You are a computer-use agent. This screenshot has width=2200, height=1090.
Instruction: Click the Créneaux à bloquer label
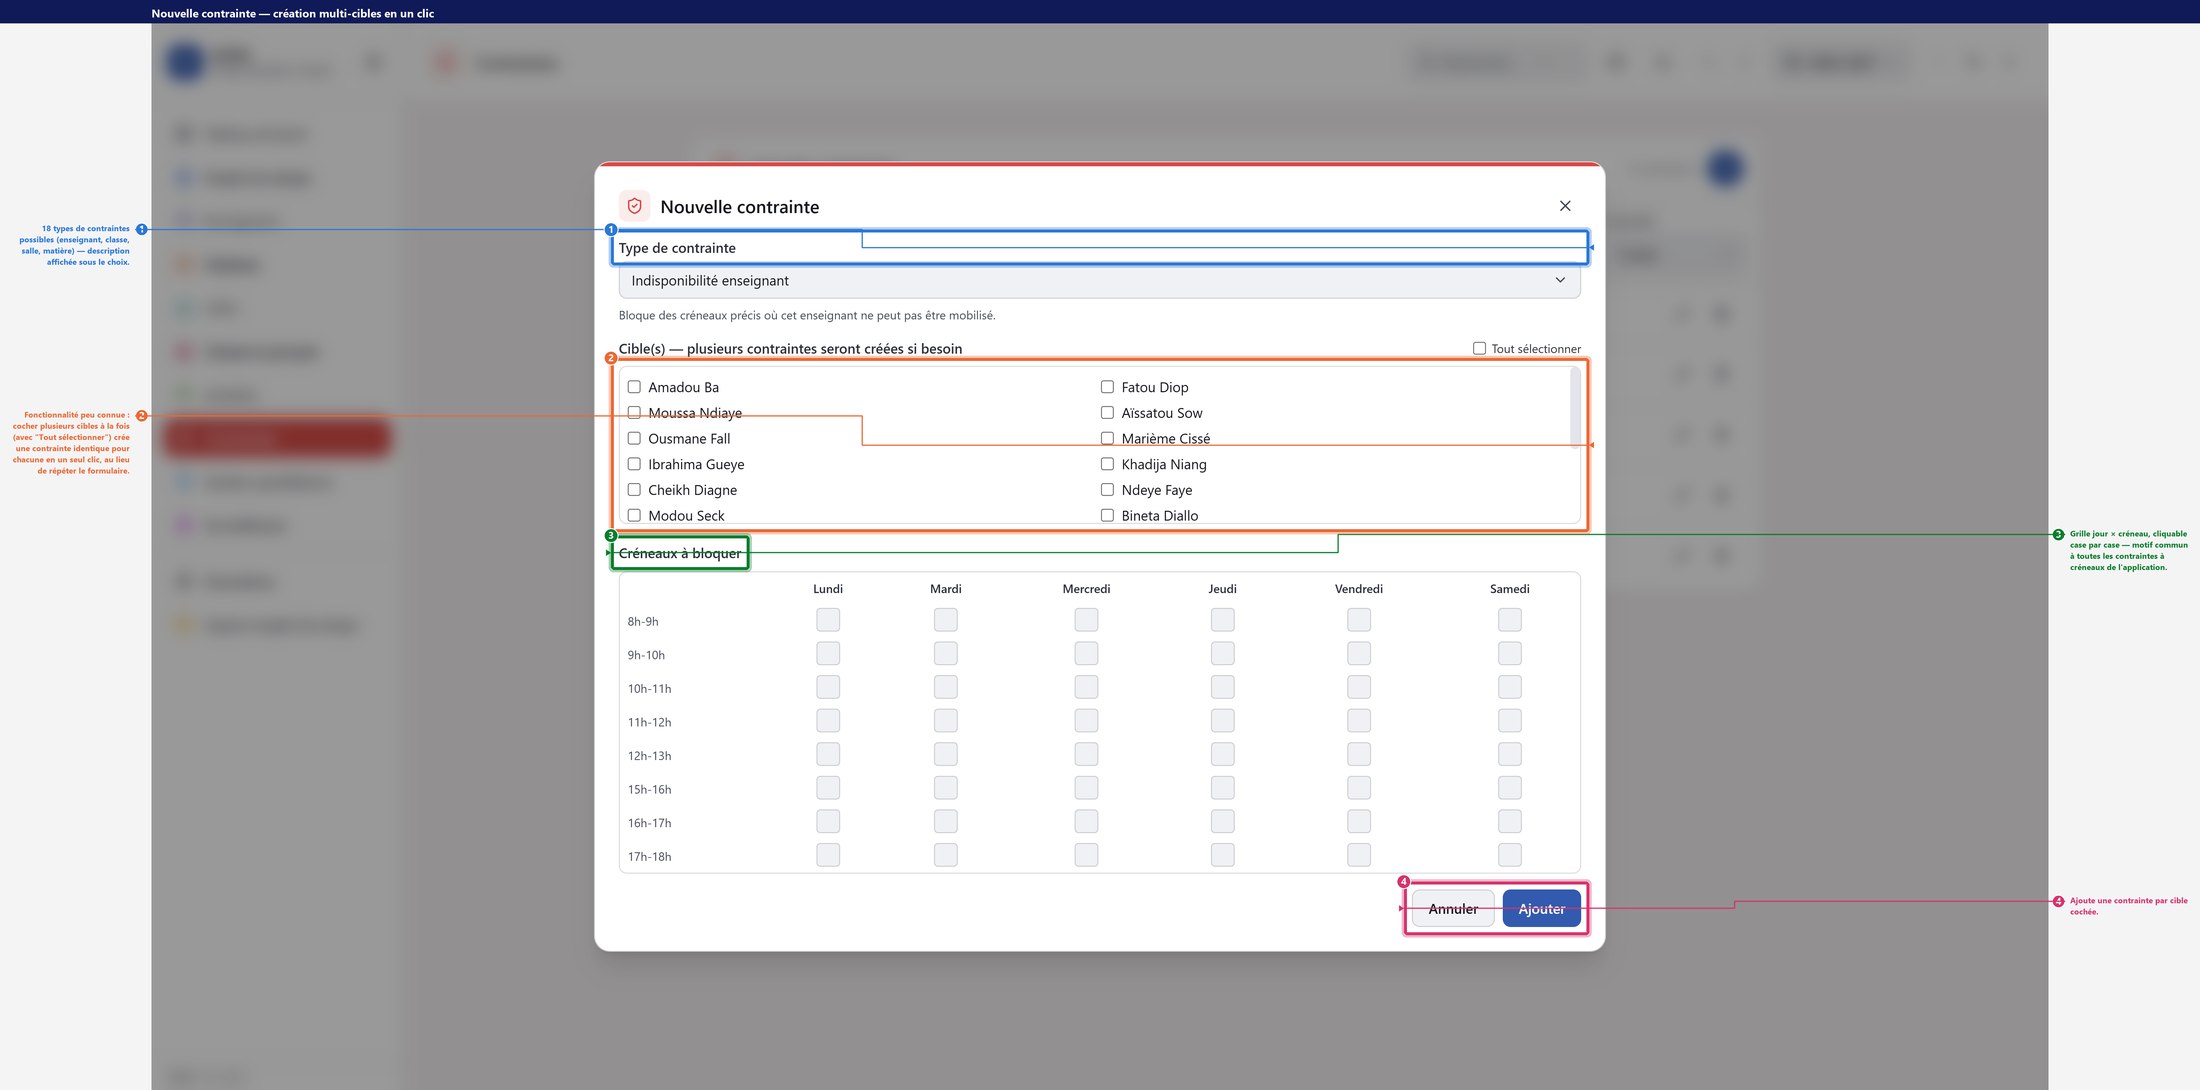point(680,553)
